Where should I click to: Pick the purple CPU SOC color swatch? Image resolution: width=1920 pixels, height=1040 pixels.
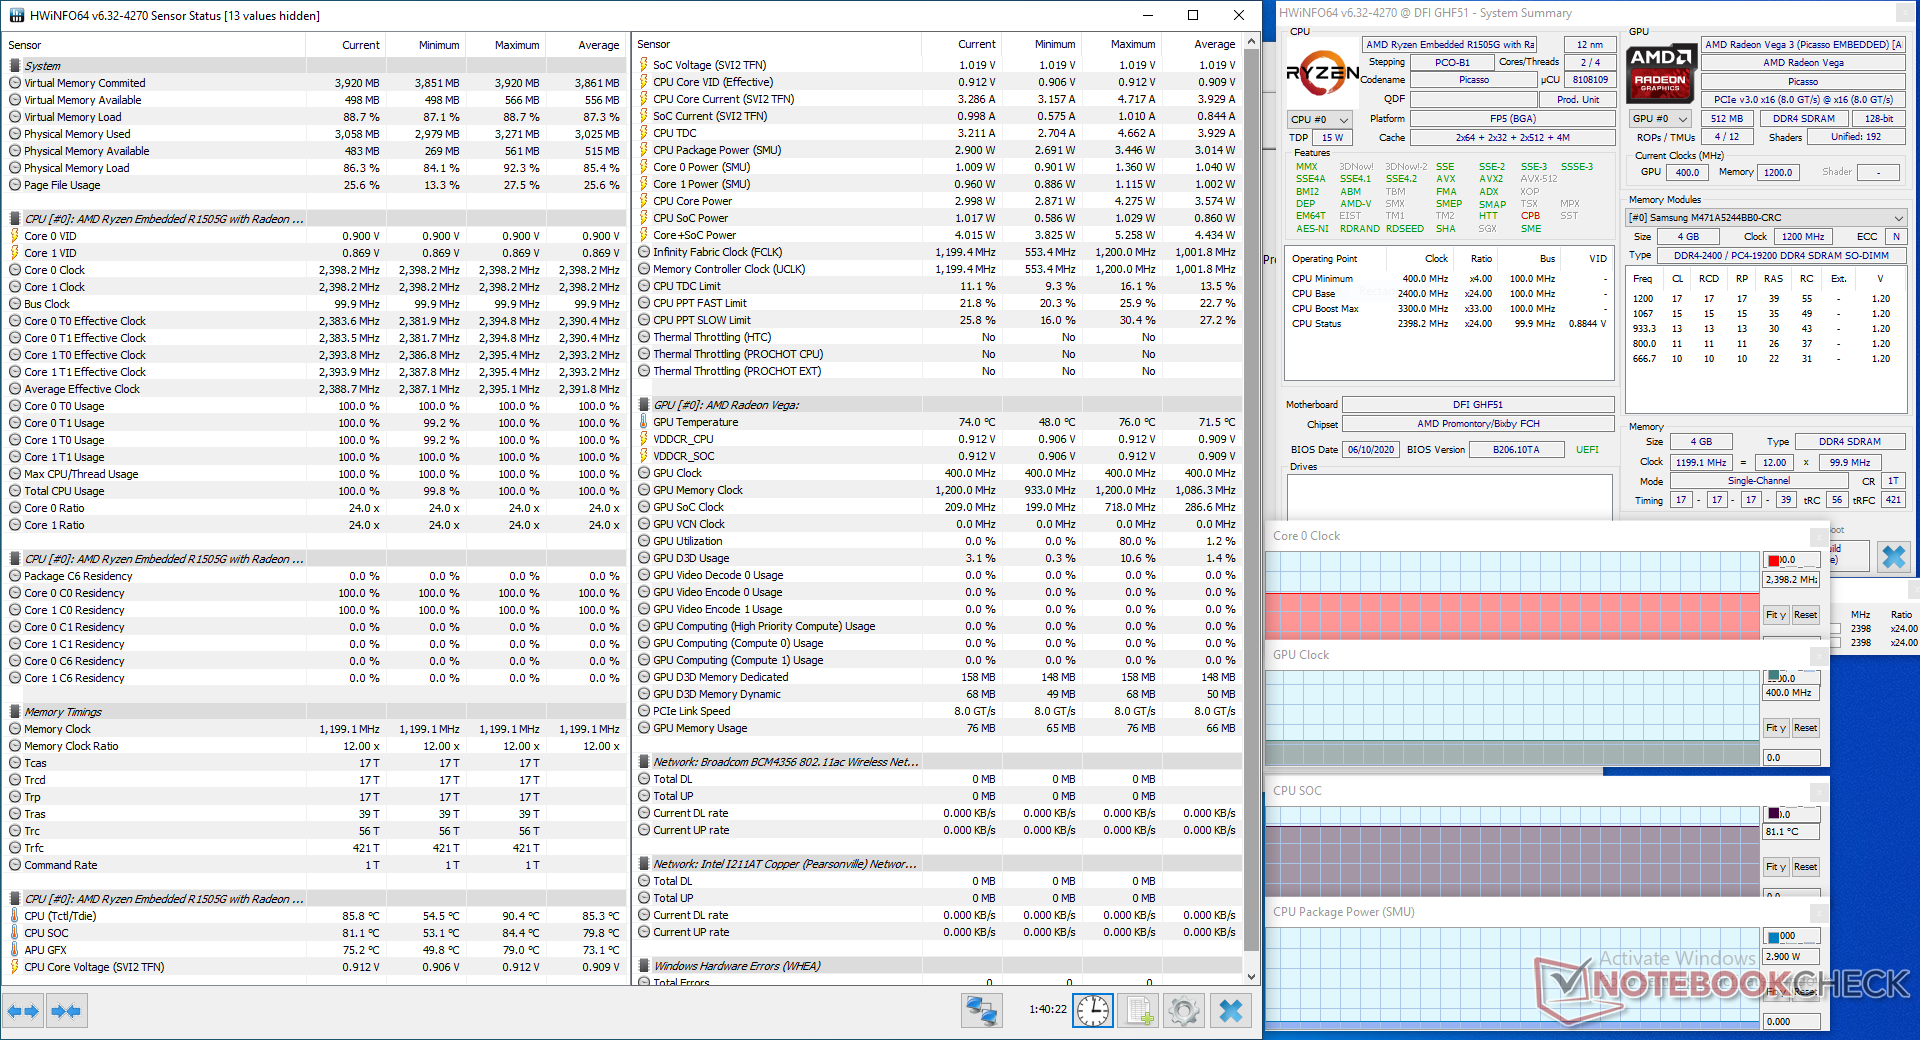tap(1774, 814)
